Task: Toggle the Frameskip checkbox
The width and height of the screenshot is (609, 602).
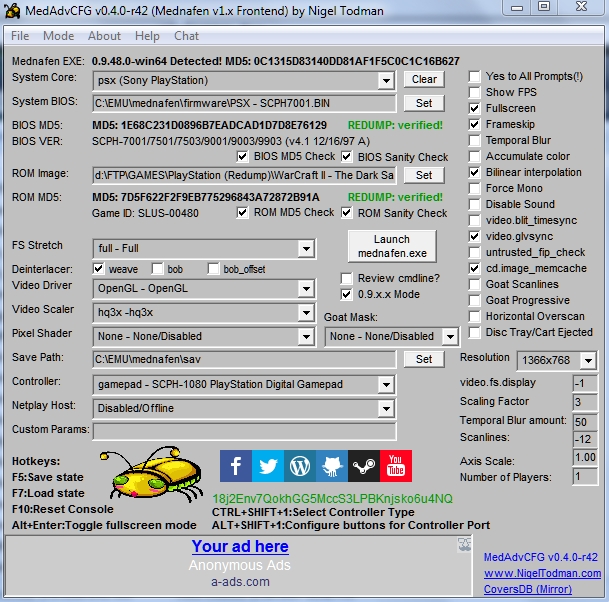Action: pyautogui.click(x=475, y=124)
